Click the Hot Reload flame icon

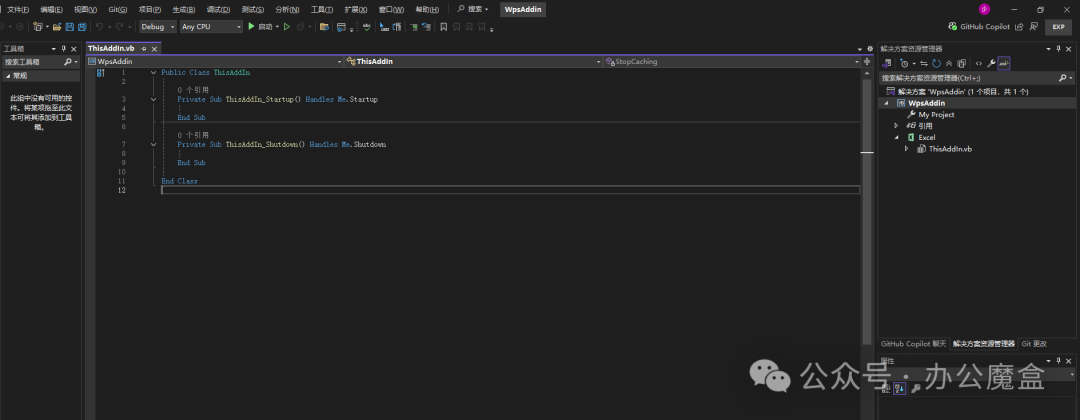point(300,27)
